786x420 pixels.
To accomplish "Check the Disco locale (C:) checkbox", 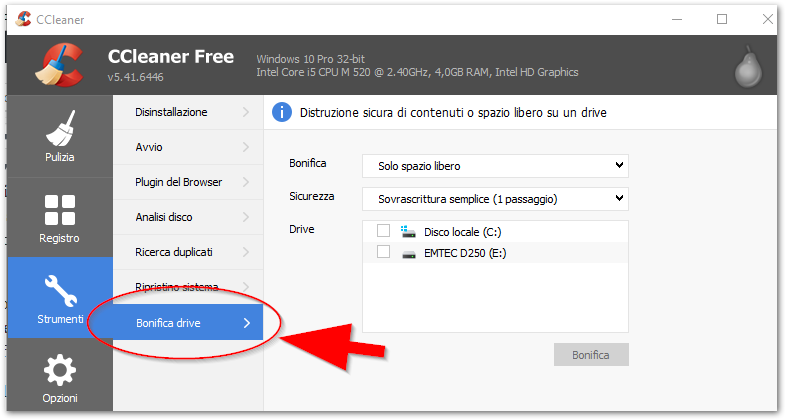I will pyautogui.click(x=383, y=231).
